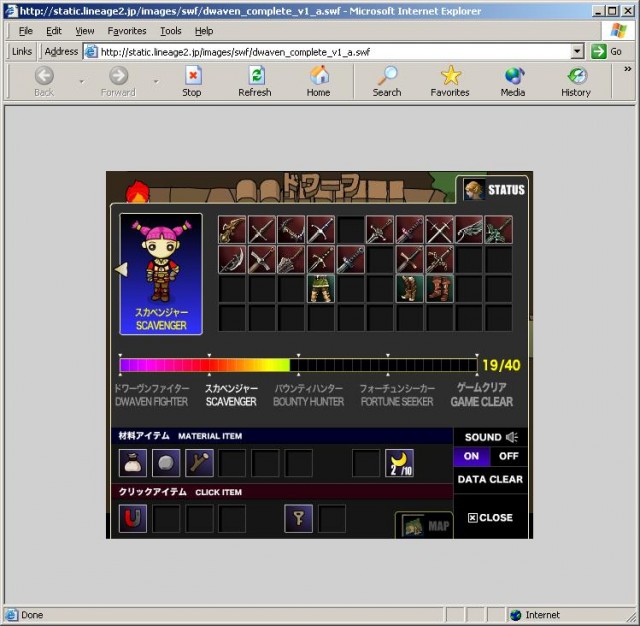Click the 19/40 progress counter

(502, 365)
